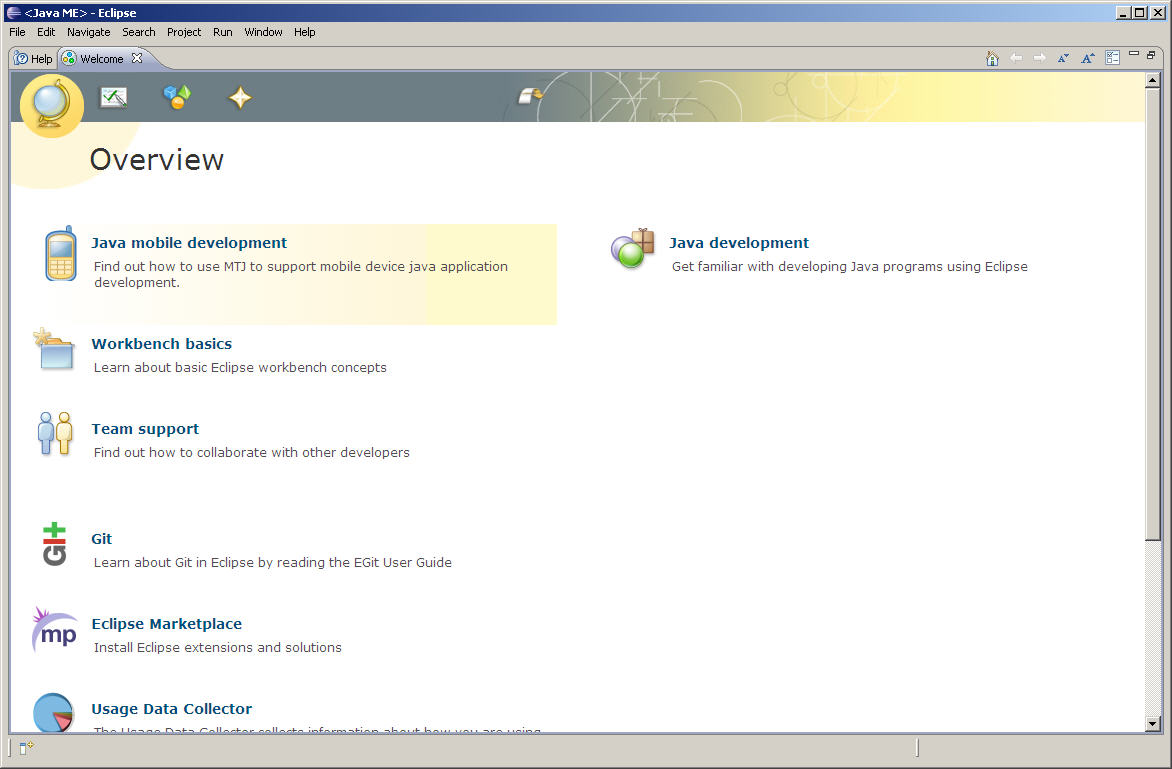1172x769 pixels.
Task: Open the Tutorials checklist icon
Action: (x=114, y=97)
